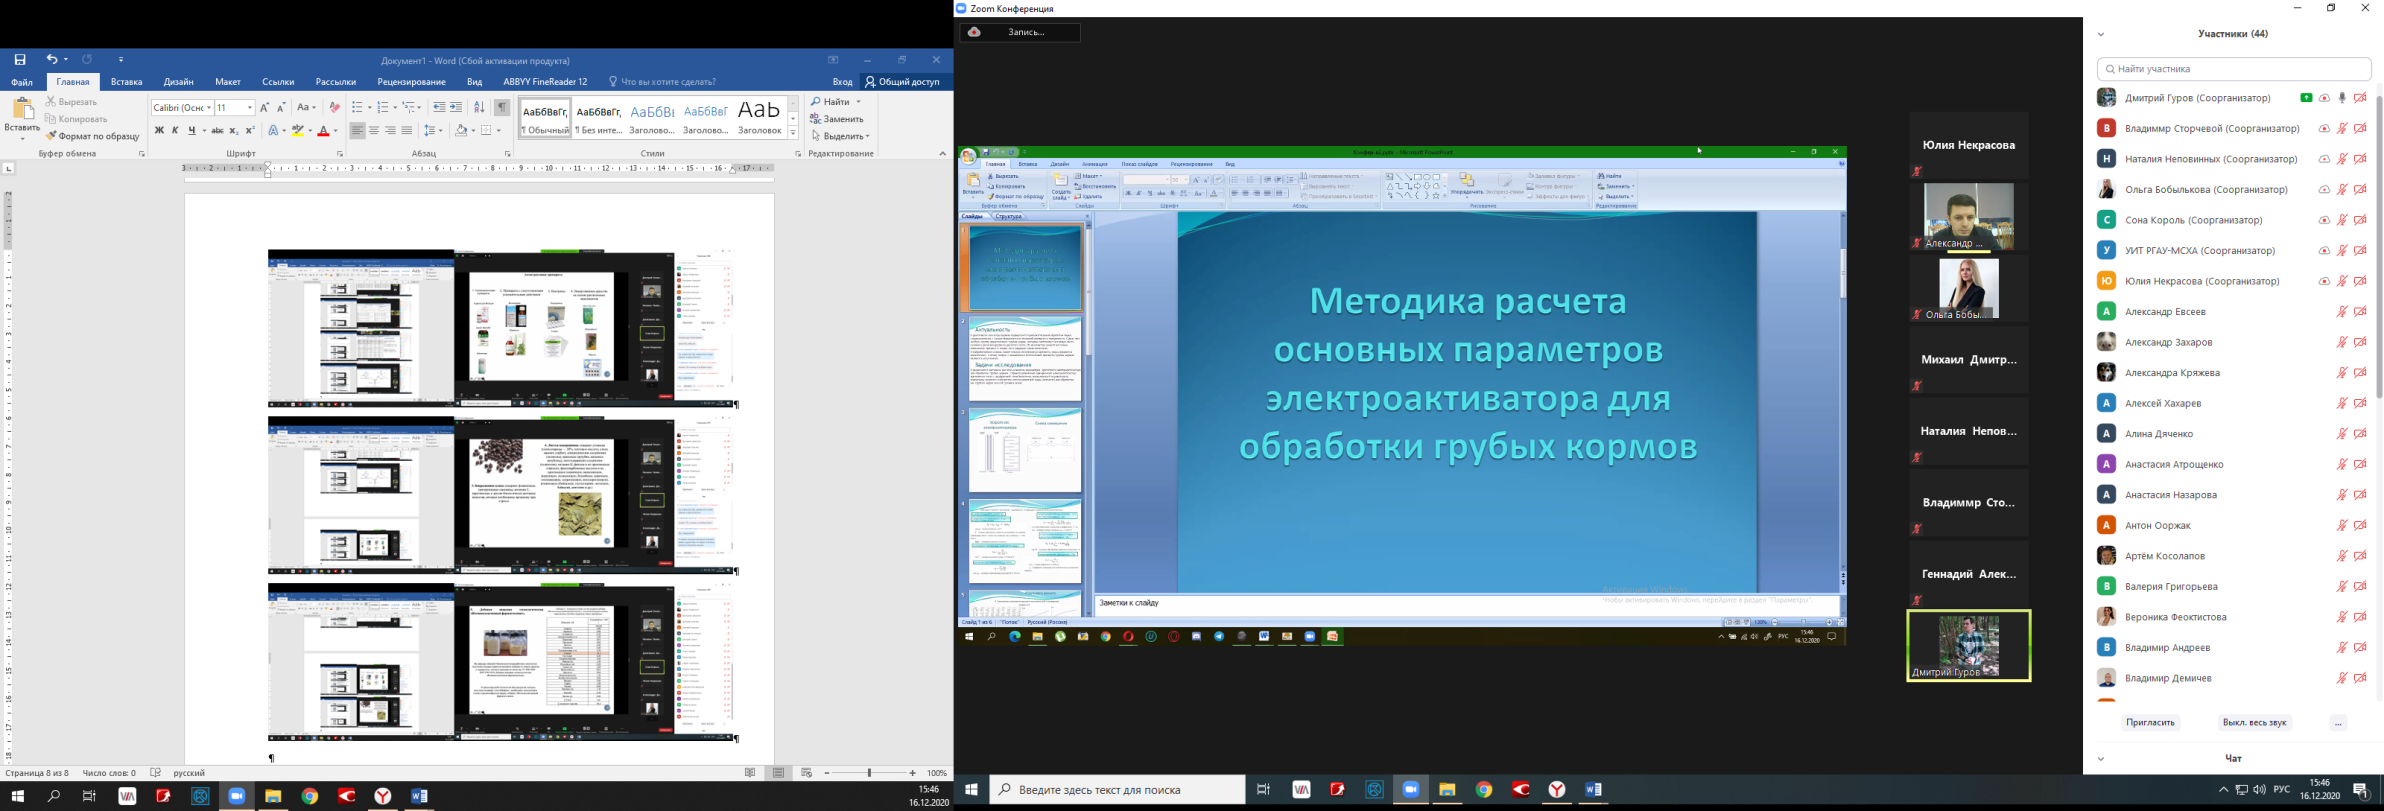Click the bulleted list icon
The width and height of the screenshot is (2384, 811).
(x=357, y=107)
